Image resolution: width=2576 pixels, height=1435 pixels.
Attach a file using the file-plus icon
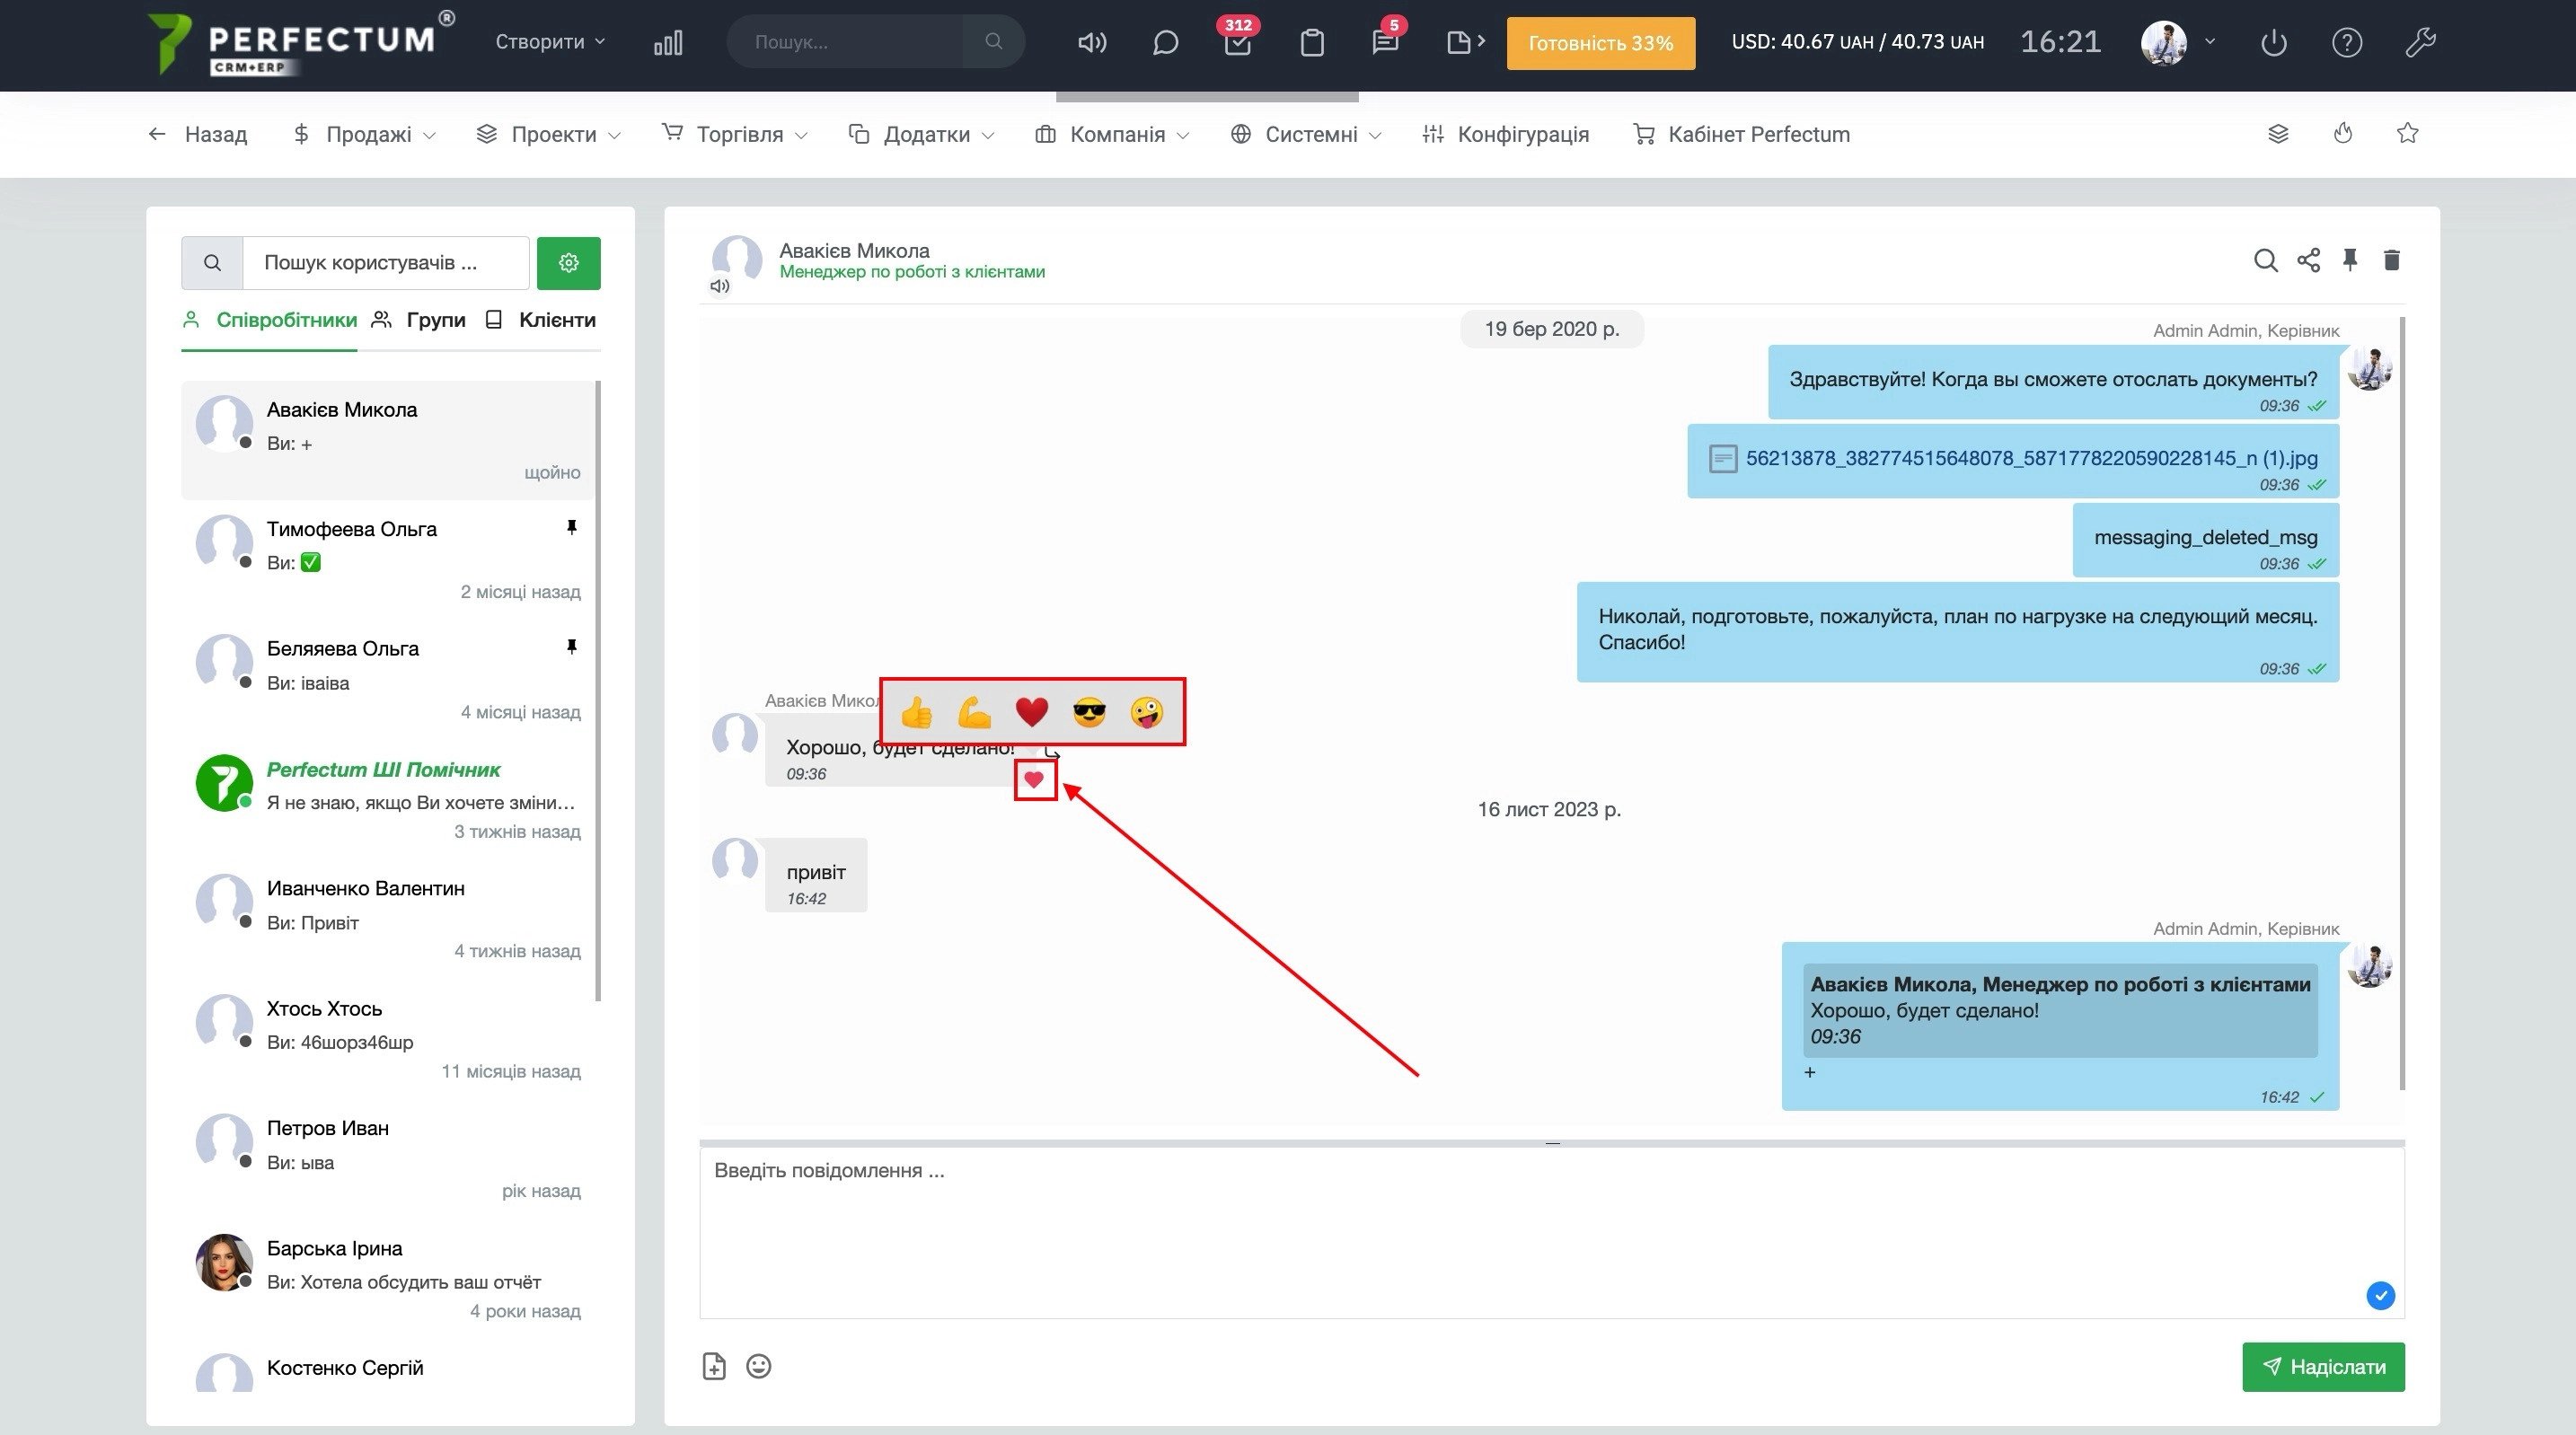point(714,1366)
